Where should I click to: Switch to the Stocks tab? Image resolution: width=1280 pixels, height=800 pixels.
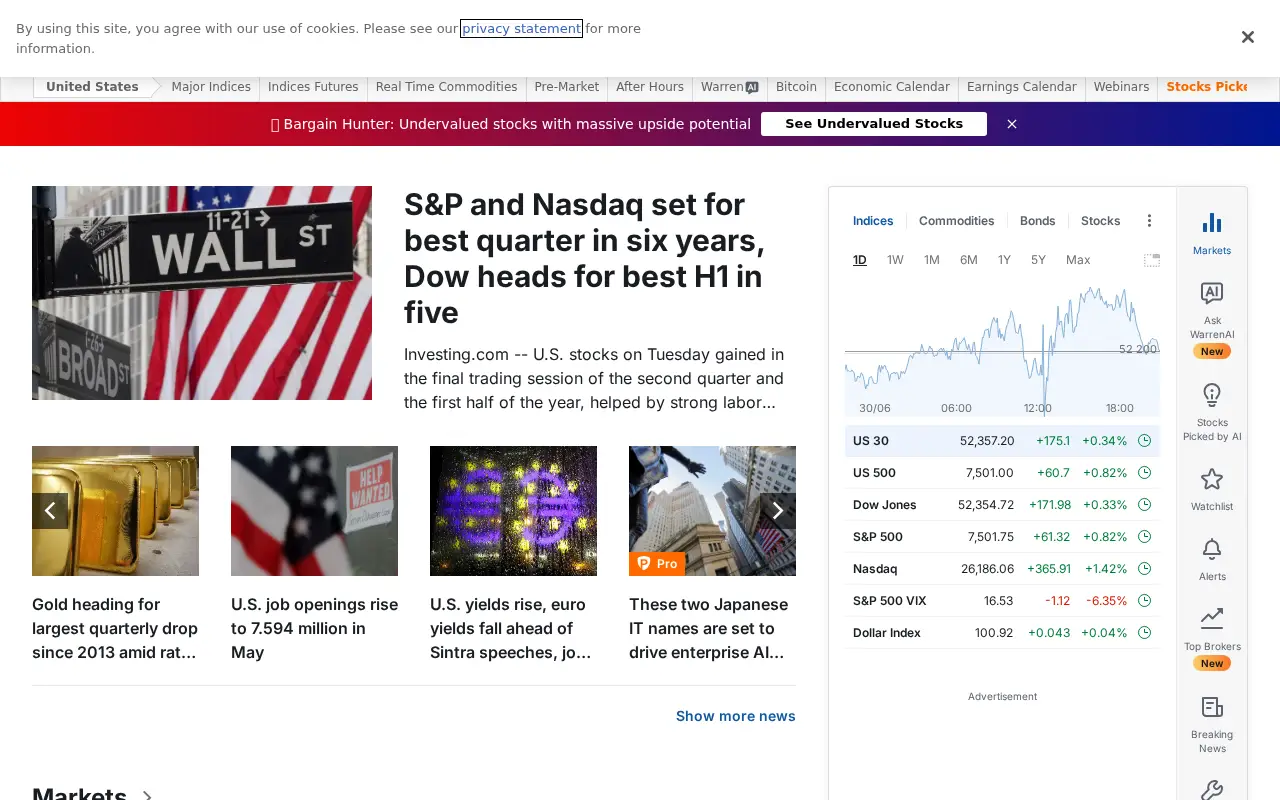[1101, 221]
